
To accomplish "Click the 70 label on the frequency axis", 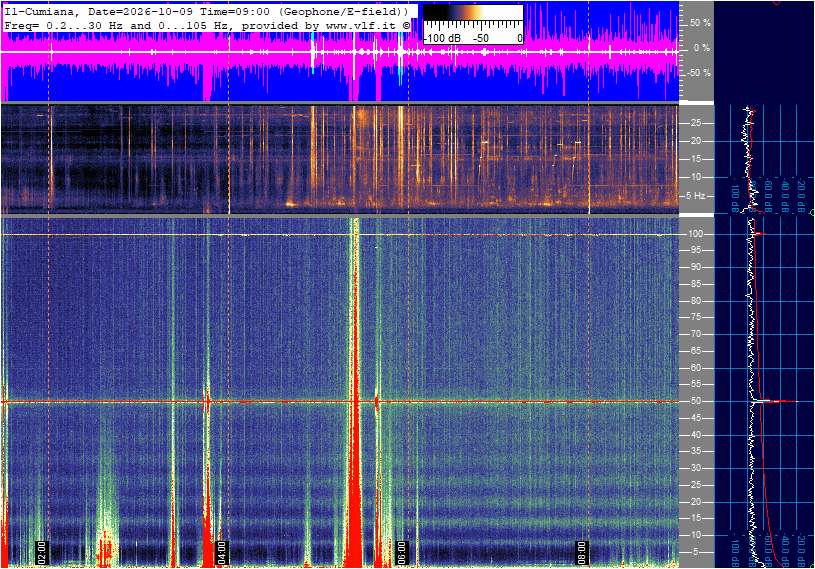I will tap(695, 334).
